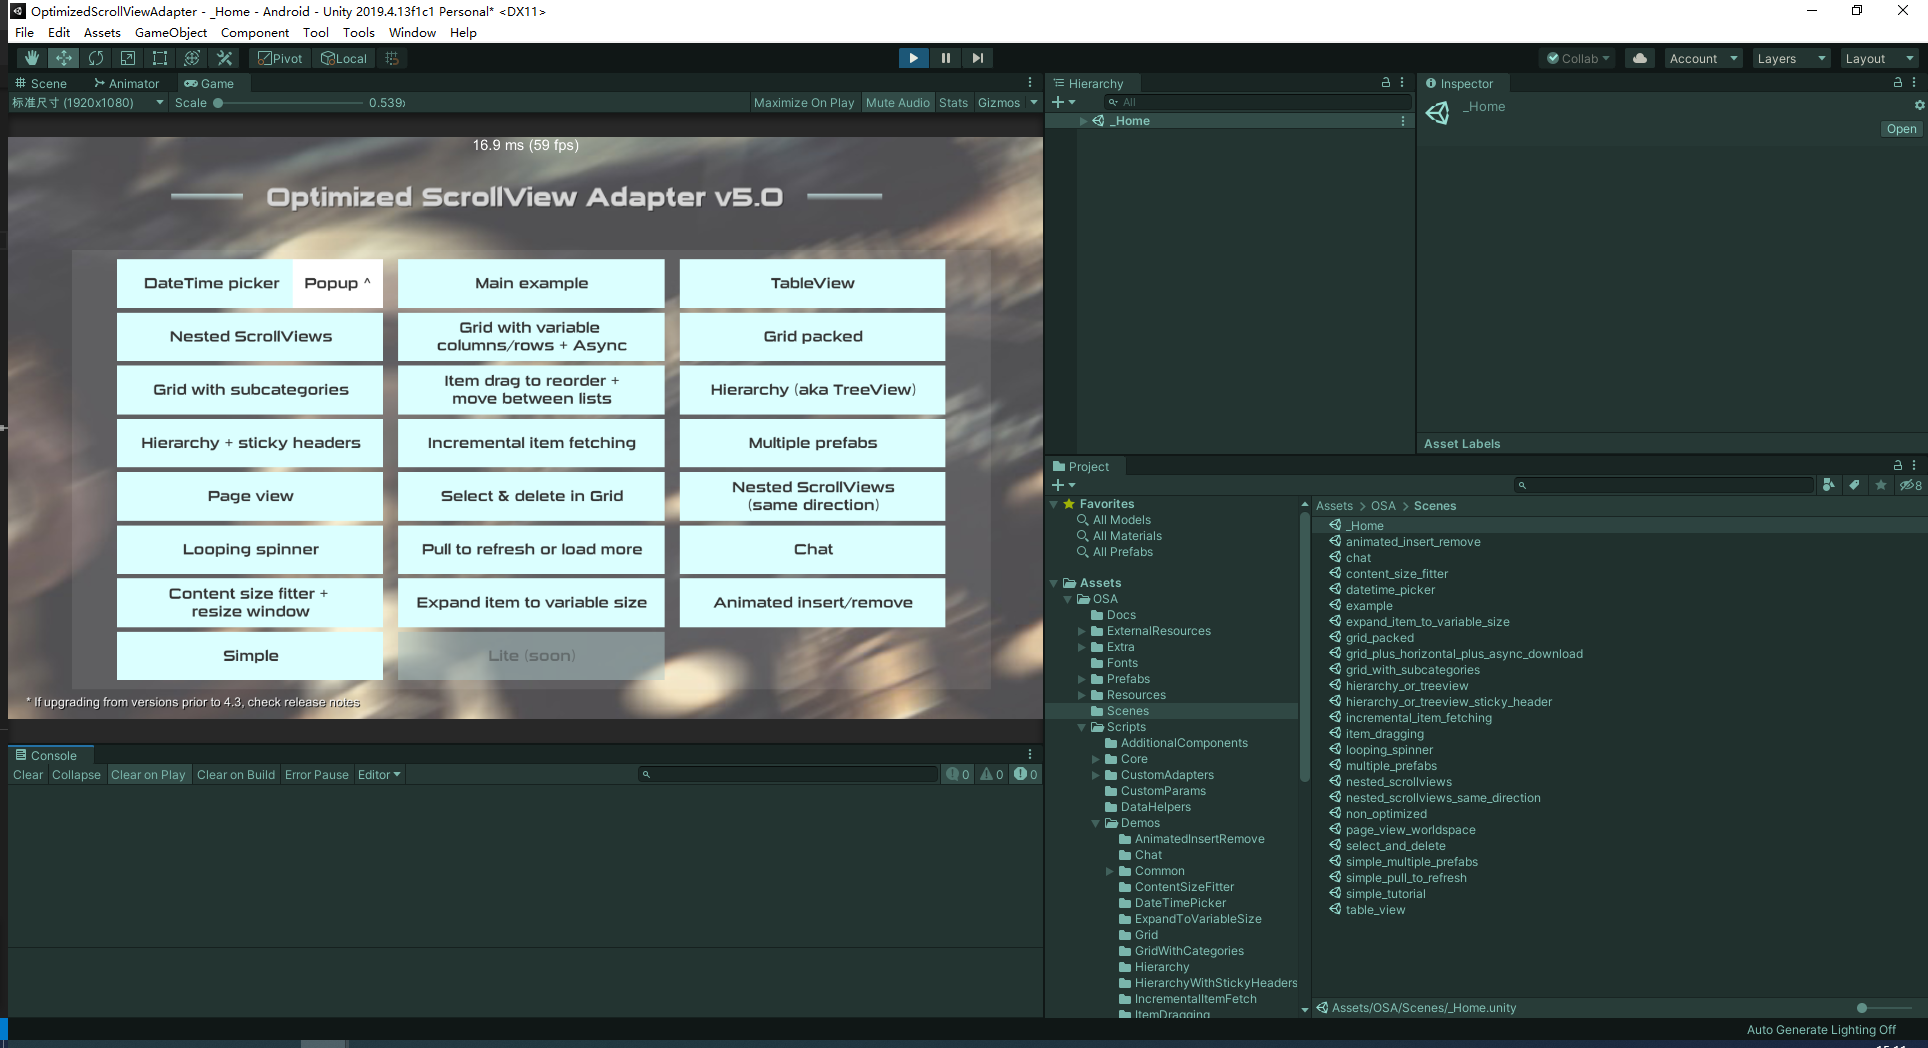Click Search by Type icon in Project

(1829, 485)
